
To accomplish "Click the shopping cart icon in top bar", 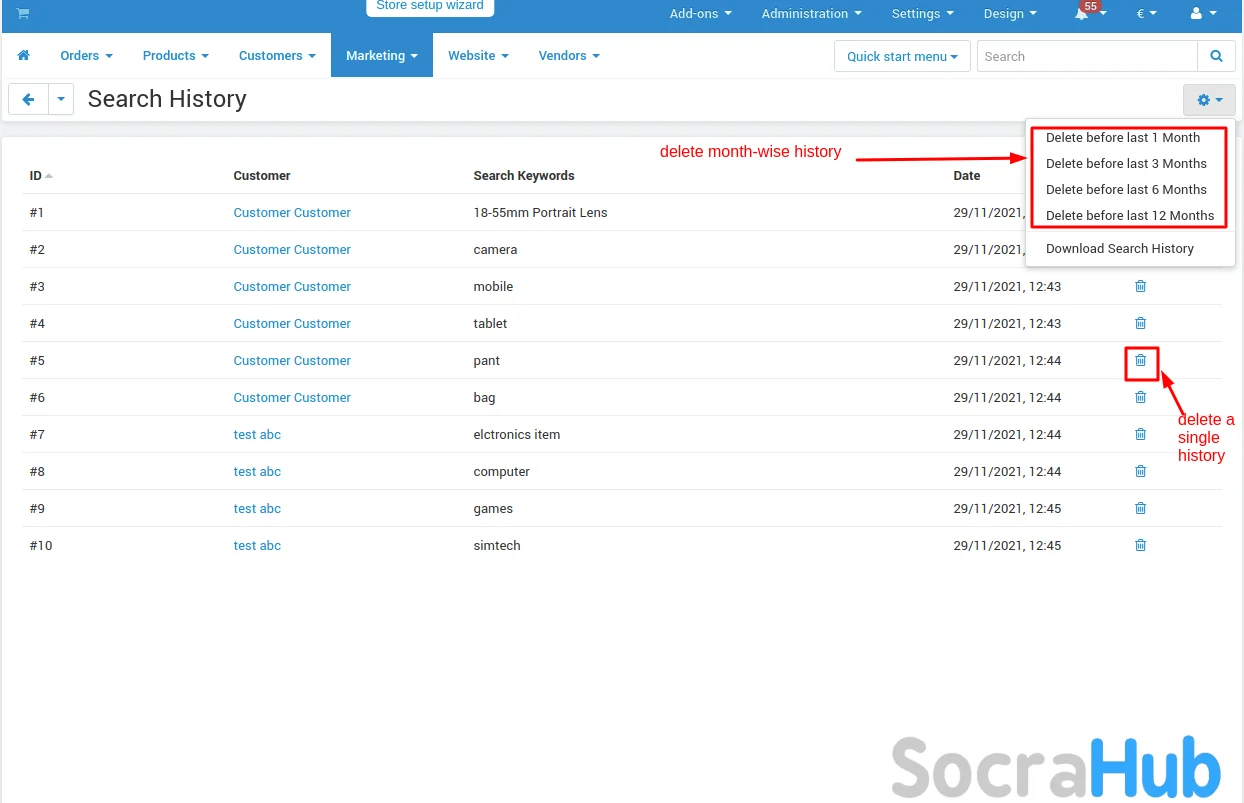I will [x=23, y=13].
